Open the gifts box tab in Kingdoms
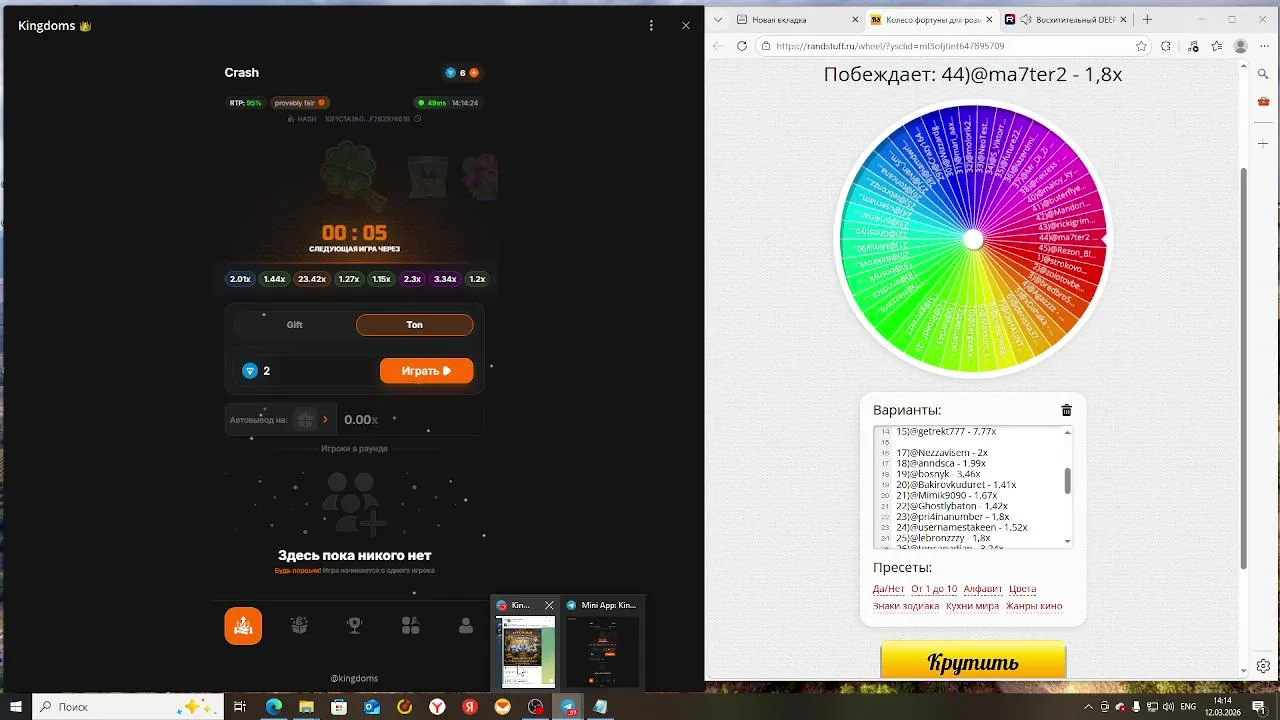This screenshot has width=1280, height=720. pyautogui.click(x=299, y=626)
